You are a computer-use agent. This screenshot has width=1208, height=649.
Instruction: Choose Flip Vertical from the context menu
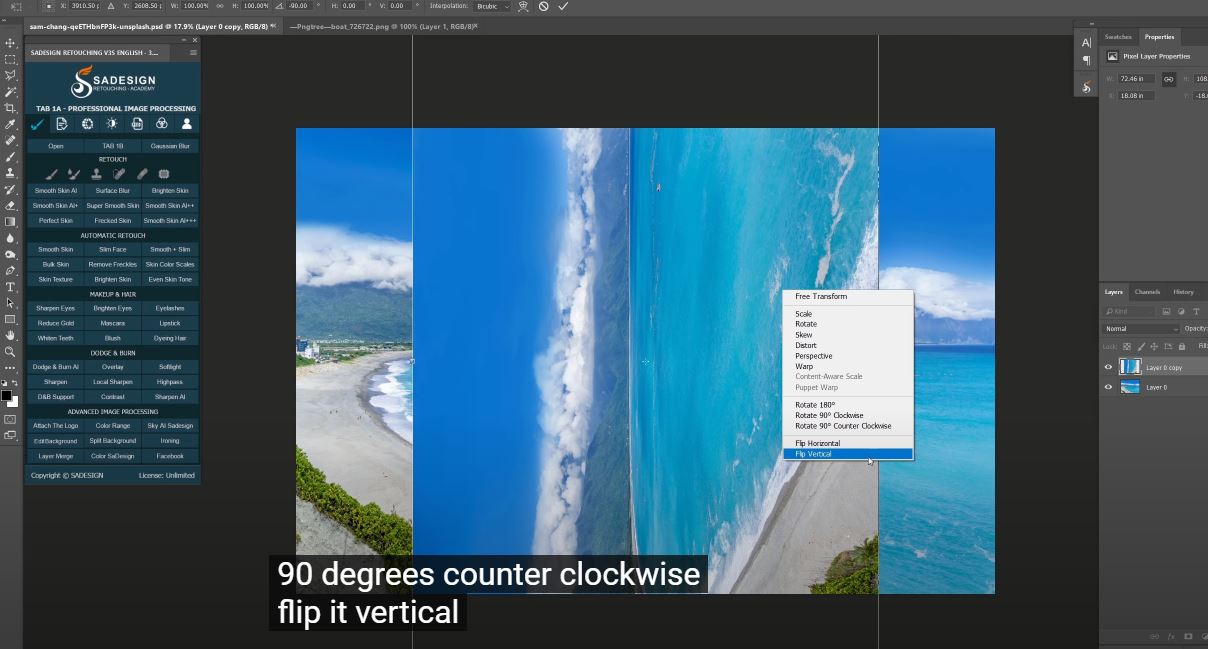click(847, 454)
